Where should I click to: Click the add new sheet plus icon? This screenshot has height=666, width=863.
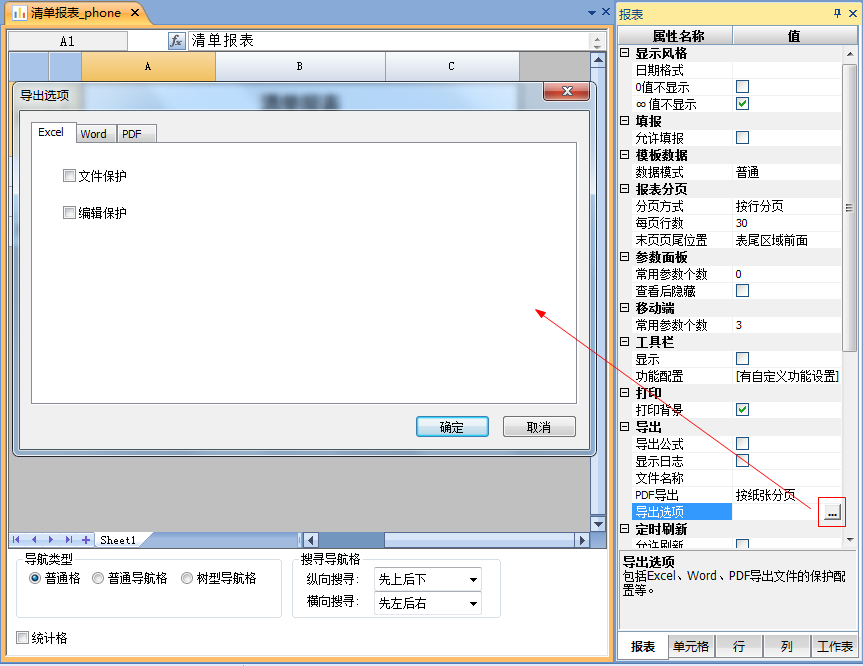86,540
